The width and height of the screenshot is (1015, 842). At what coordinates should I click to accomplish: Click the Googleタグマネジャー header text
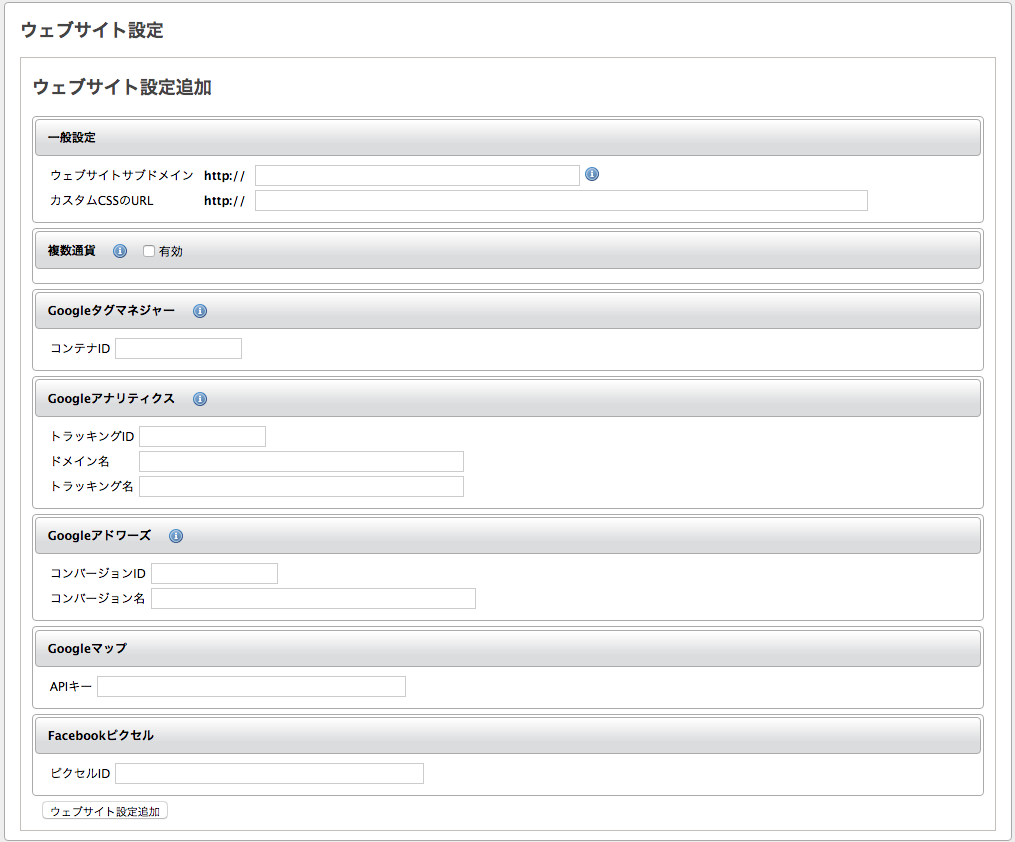(x=111, y=311)
